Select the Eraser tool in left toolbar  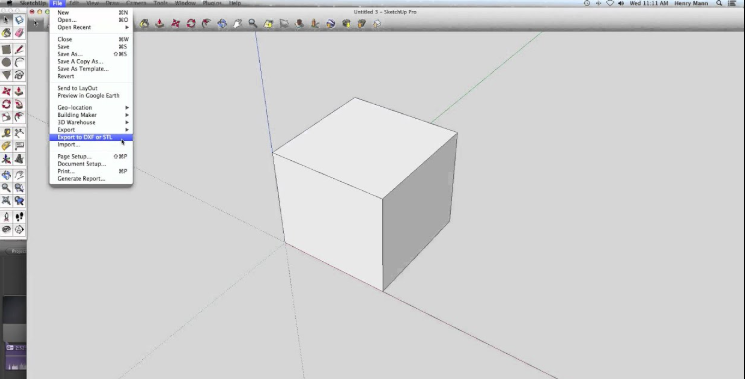pyautogui.click(x=19, y=33)
